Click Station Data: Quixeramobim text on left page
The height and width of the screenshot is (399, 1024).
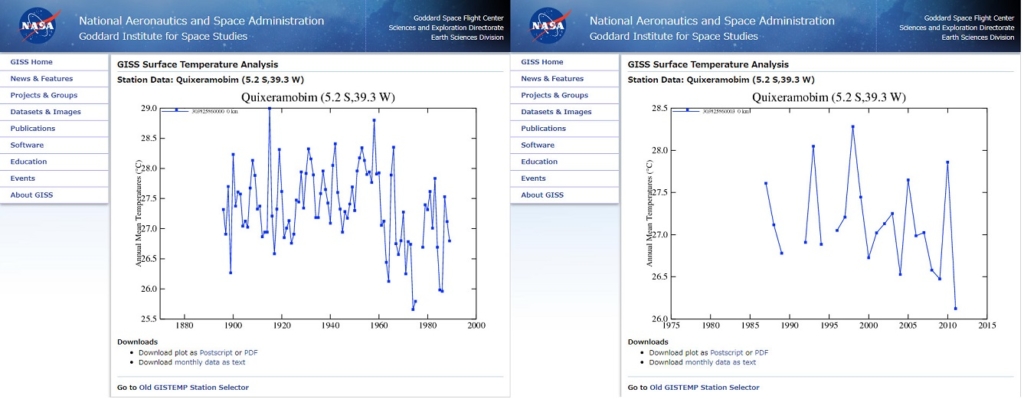point(210,80)
